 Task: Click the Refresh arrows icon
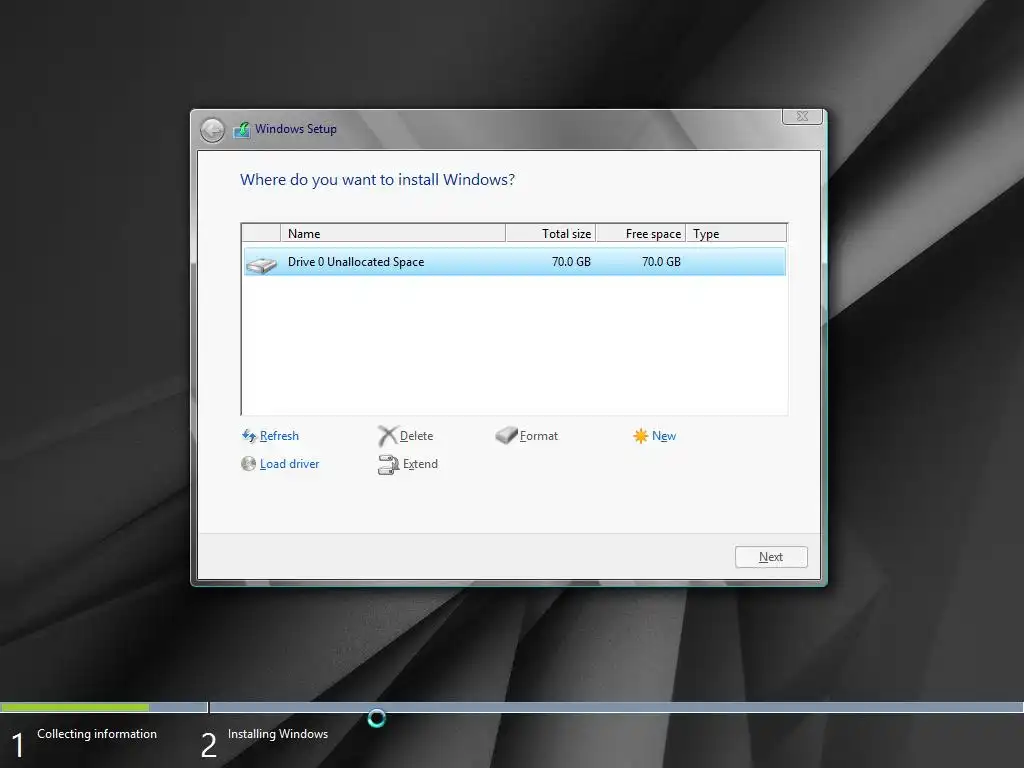[249, 436]
